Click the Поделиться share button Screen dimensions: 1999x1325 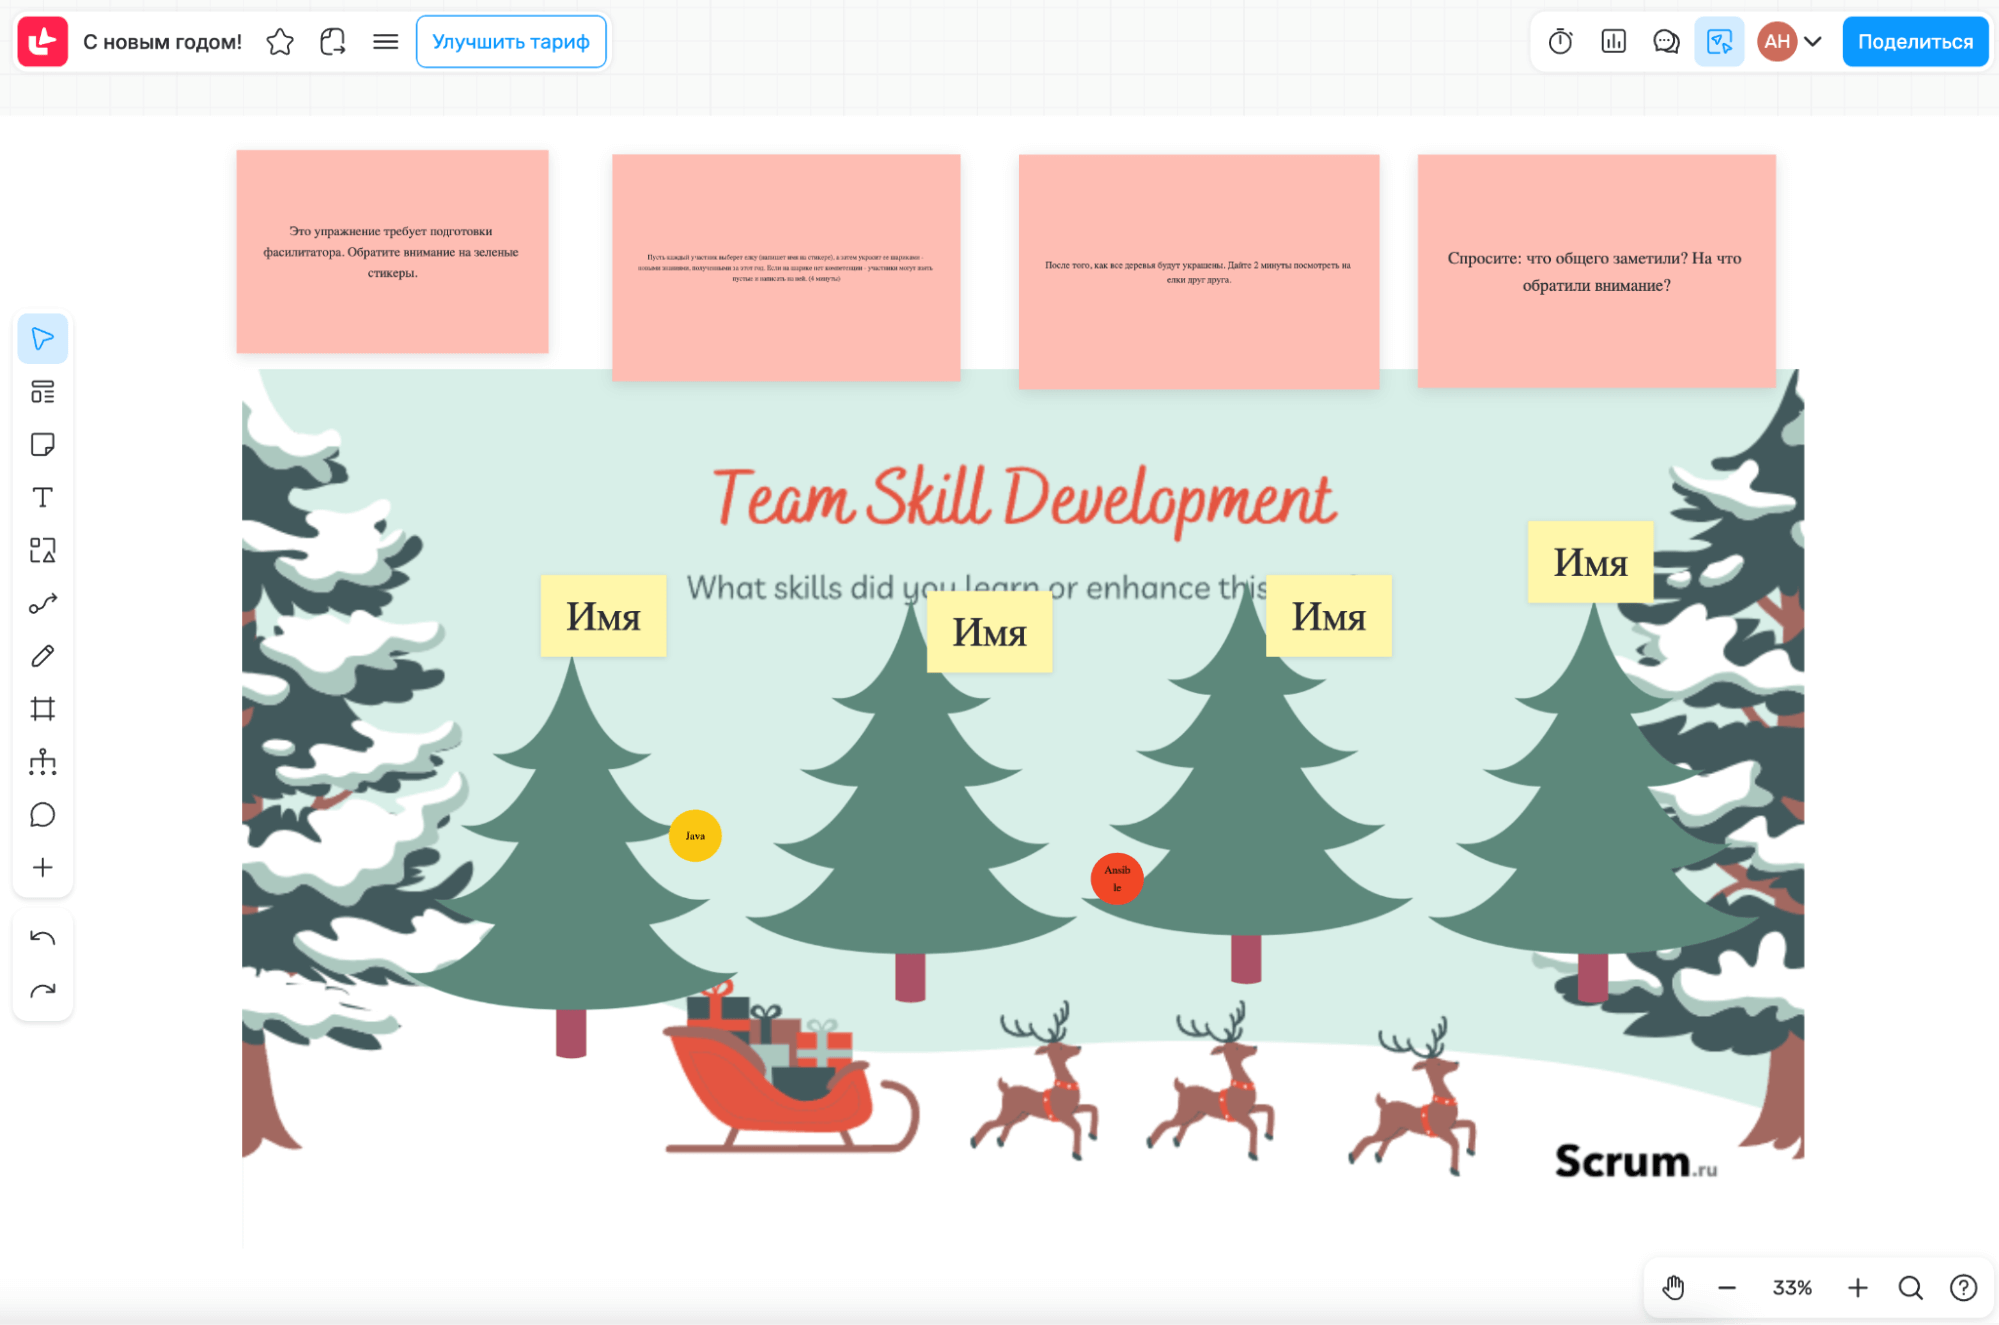coord(1914,42)
